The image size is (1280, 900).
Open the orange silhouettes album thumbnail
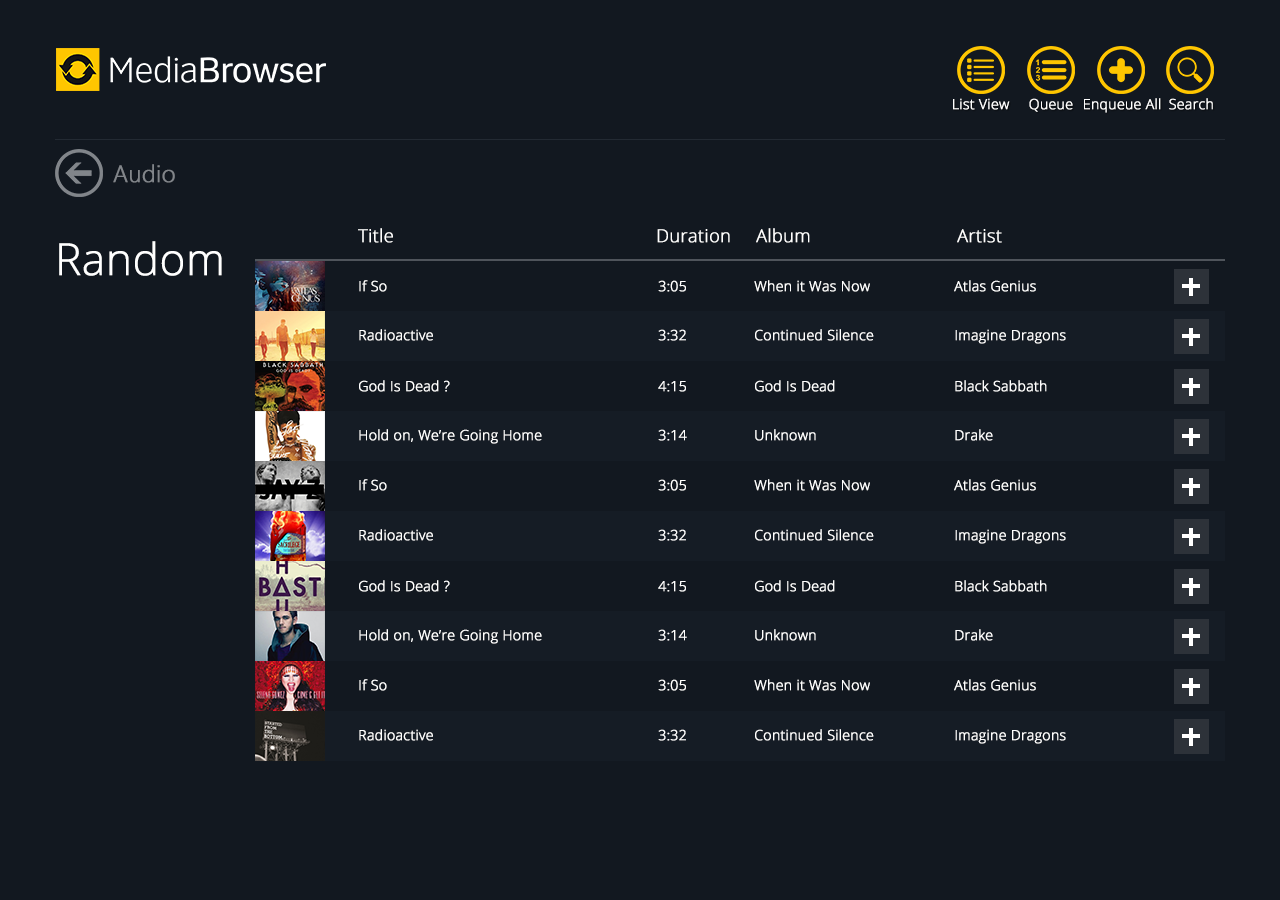click(290, 336)
